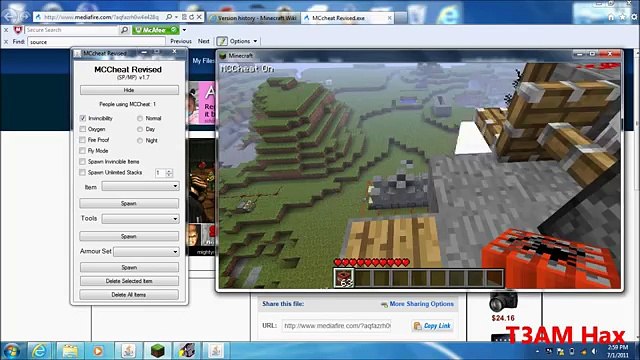
Task: Select the share URL text field
Action: tap(337, 326)
